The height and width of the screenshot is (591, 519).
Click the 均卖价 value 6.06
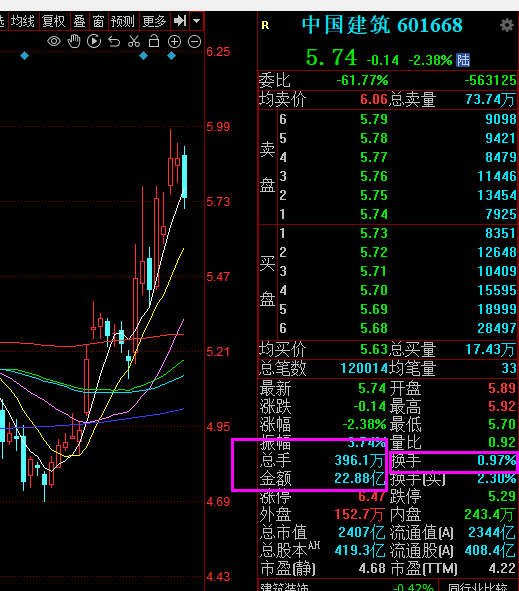pyautogui.click(x=374, y=100)
